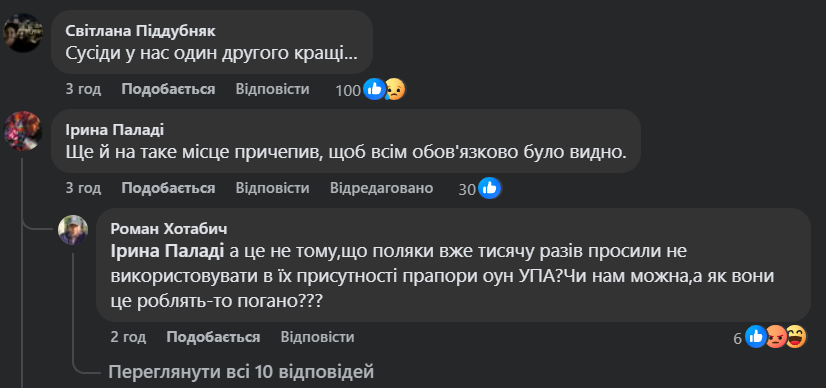Click the angry reaction icon on Роман's reply
826x388 pixels.
click(775, 337)
